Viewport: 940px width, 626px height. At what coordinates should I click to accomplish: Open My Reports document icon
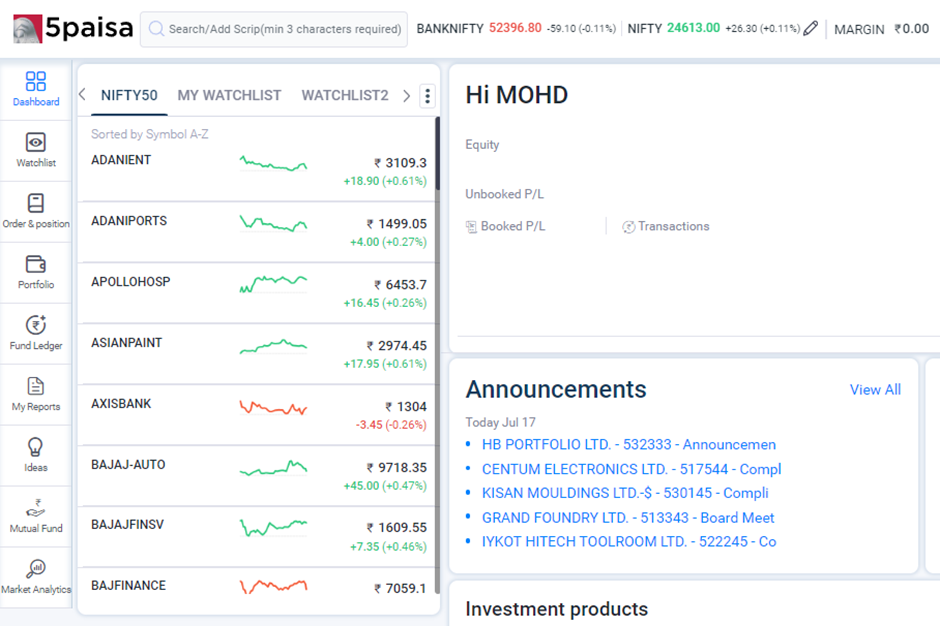[36, 386]
